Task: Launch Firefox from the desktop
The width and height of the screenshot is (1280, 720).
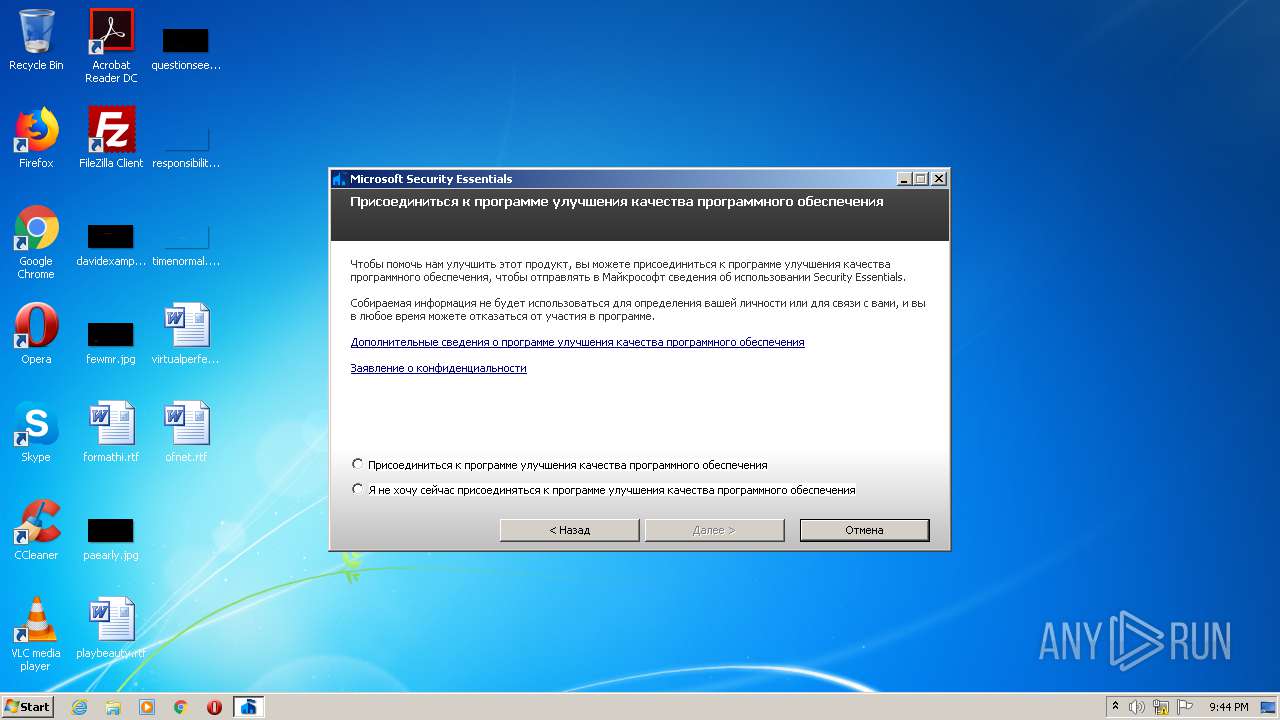Action: coord(36,138)
